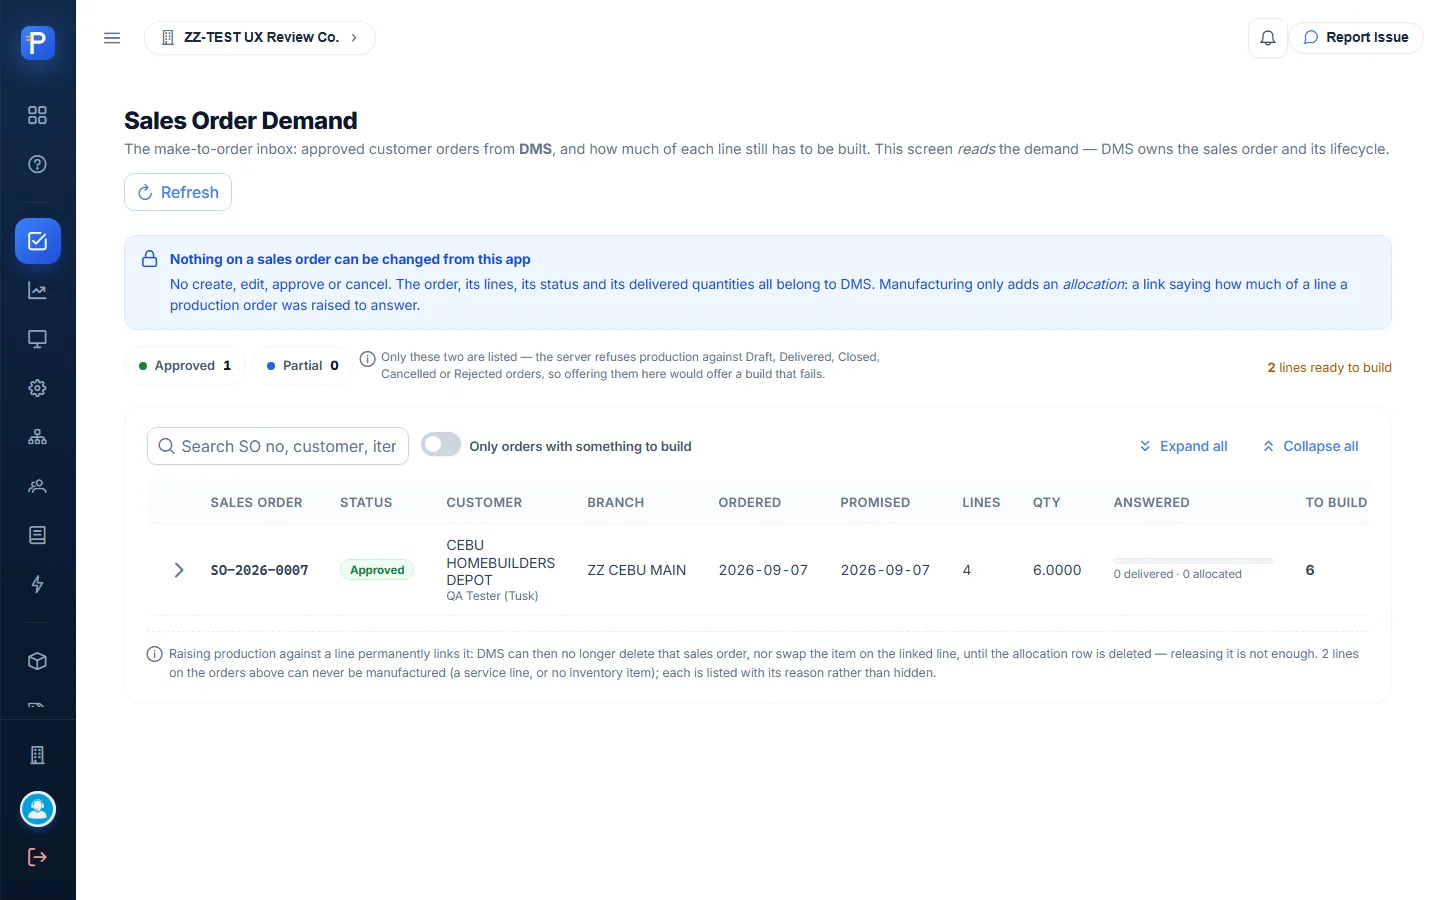Open the lightning bolt sidebar icon
1440x900 pixels.
(x=38, y=584)
